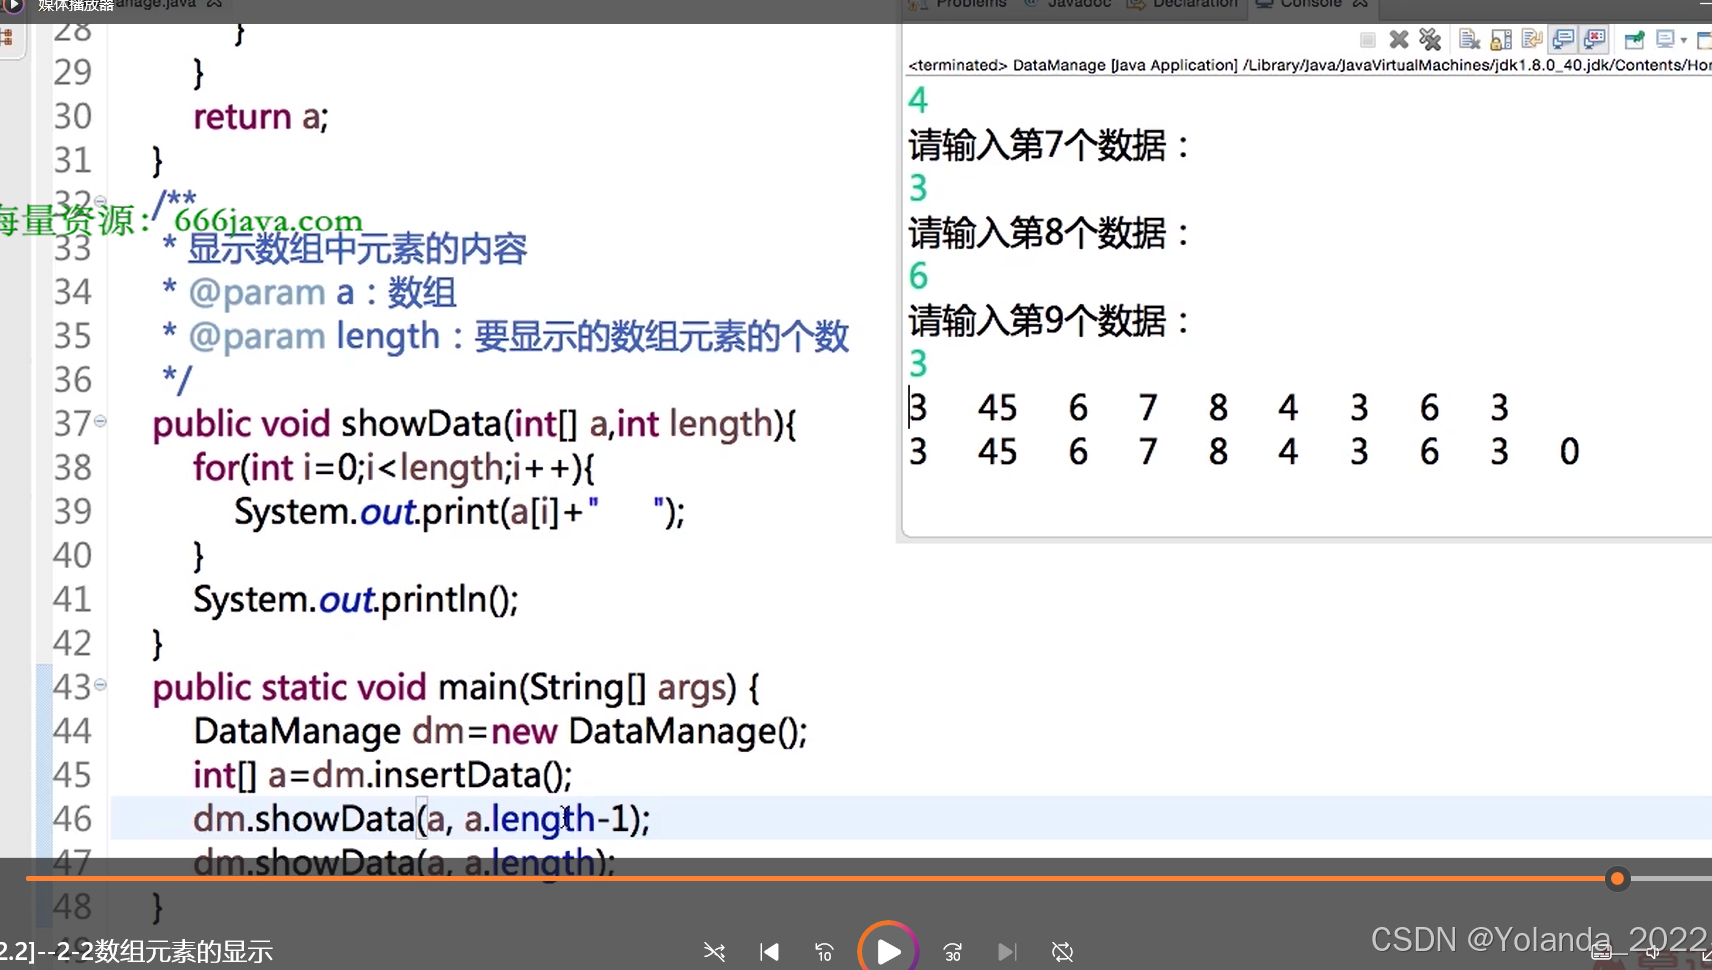This screenshot has width=1712, height=970.
Task: Click the "@param a" comment line
Action: tap(309, 293)
